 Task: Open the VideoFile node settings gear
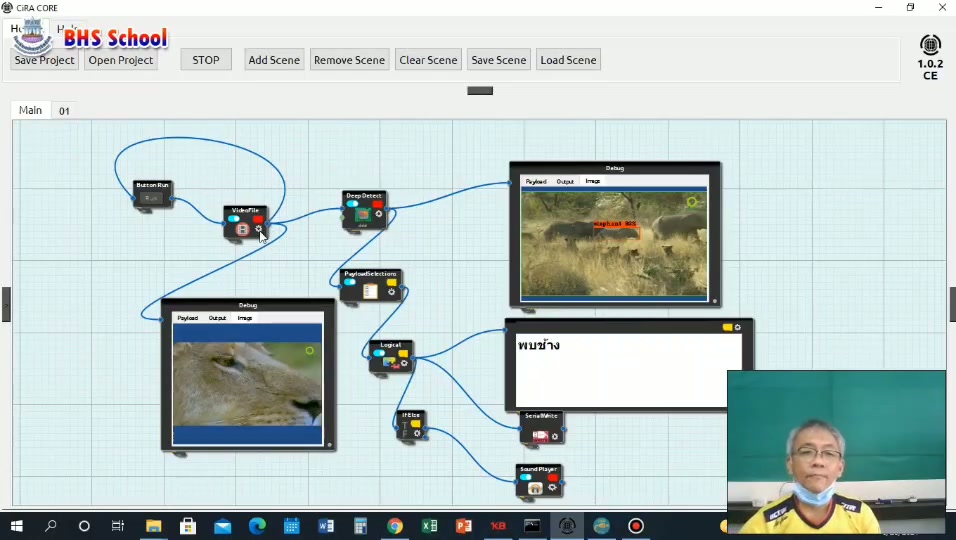[x=259, y=229]
